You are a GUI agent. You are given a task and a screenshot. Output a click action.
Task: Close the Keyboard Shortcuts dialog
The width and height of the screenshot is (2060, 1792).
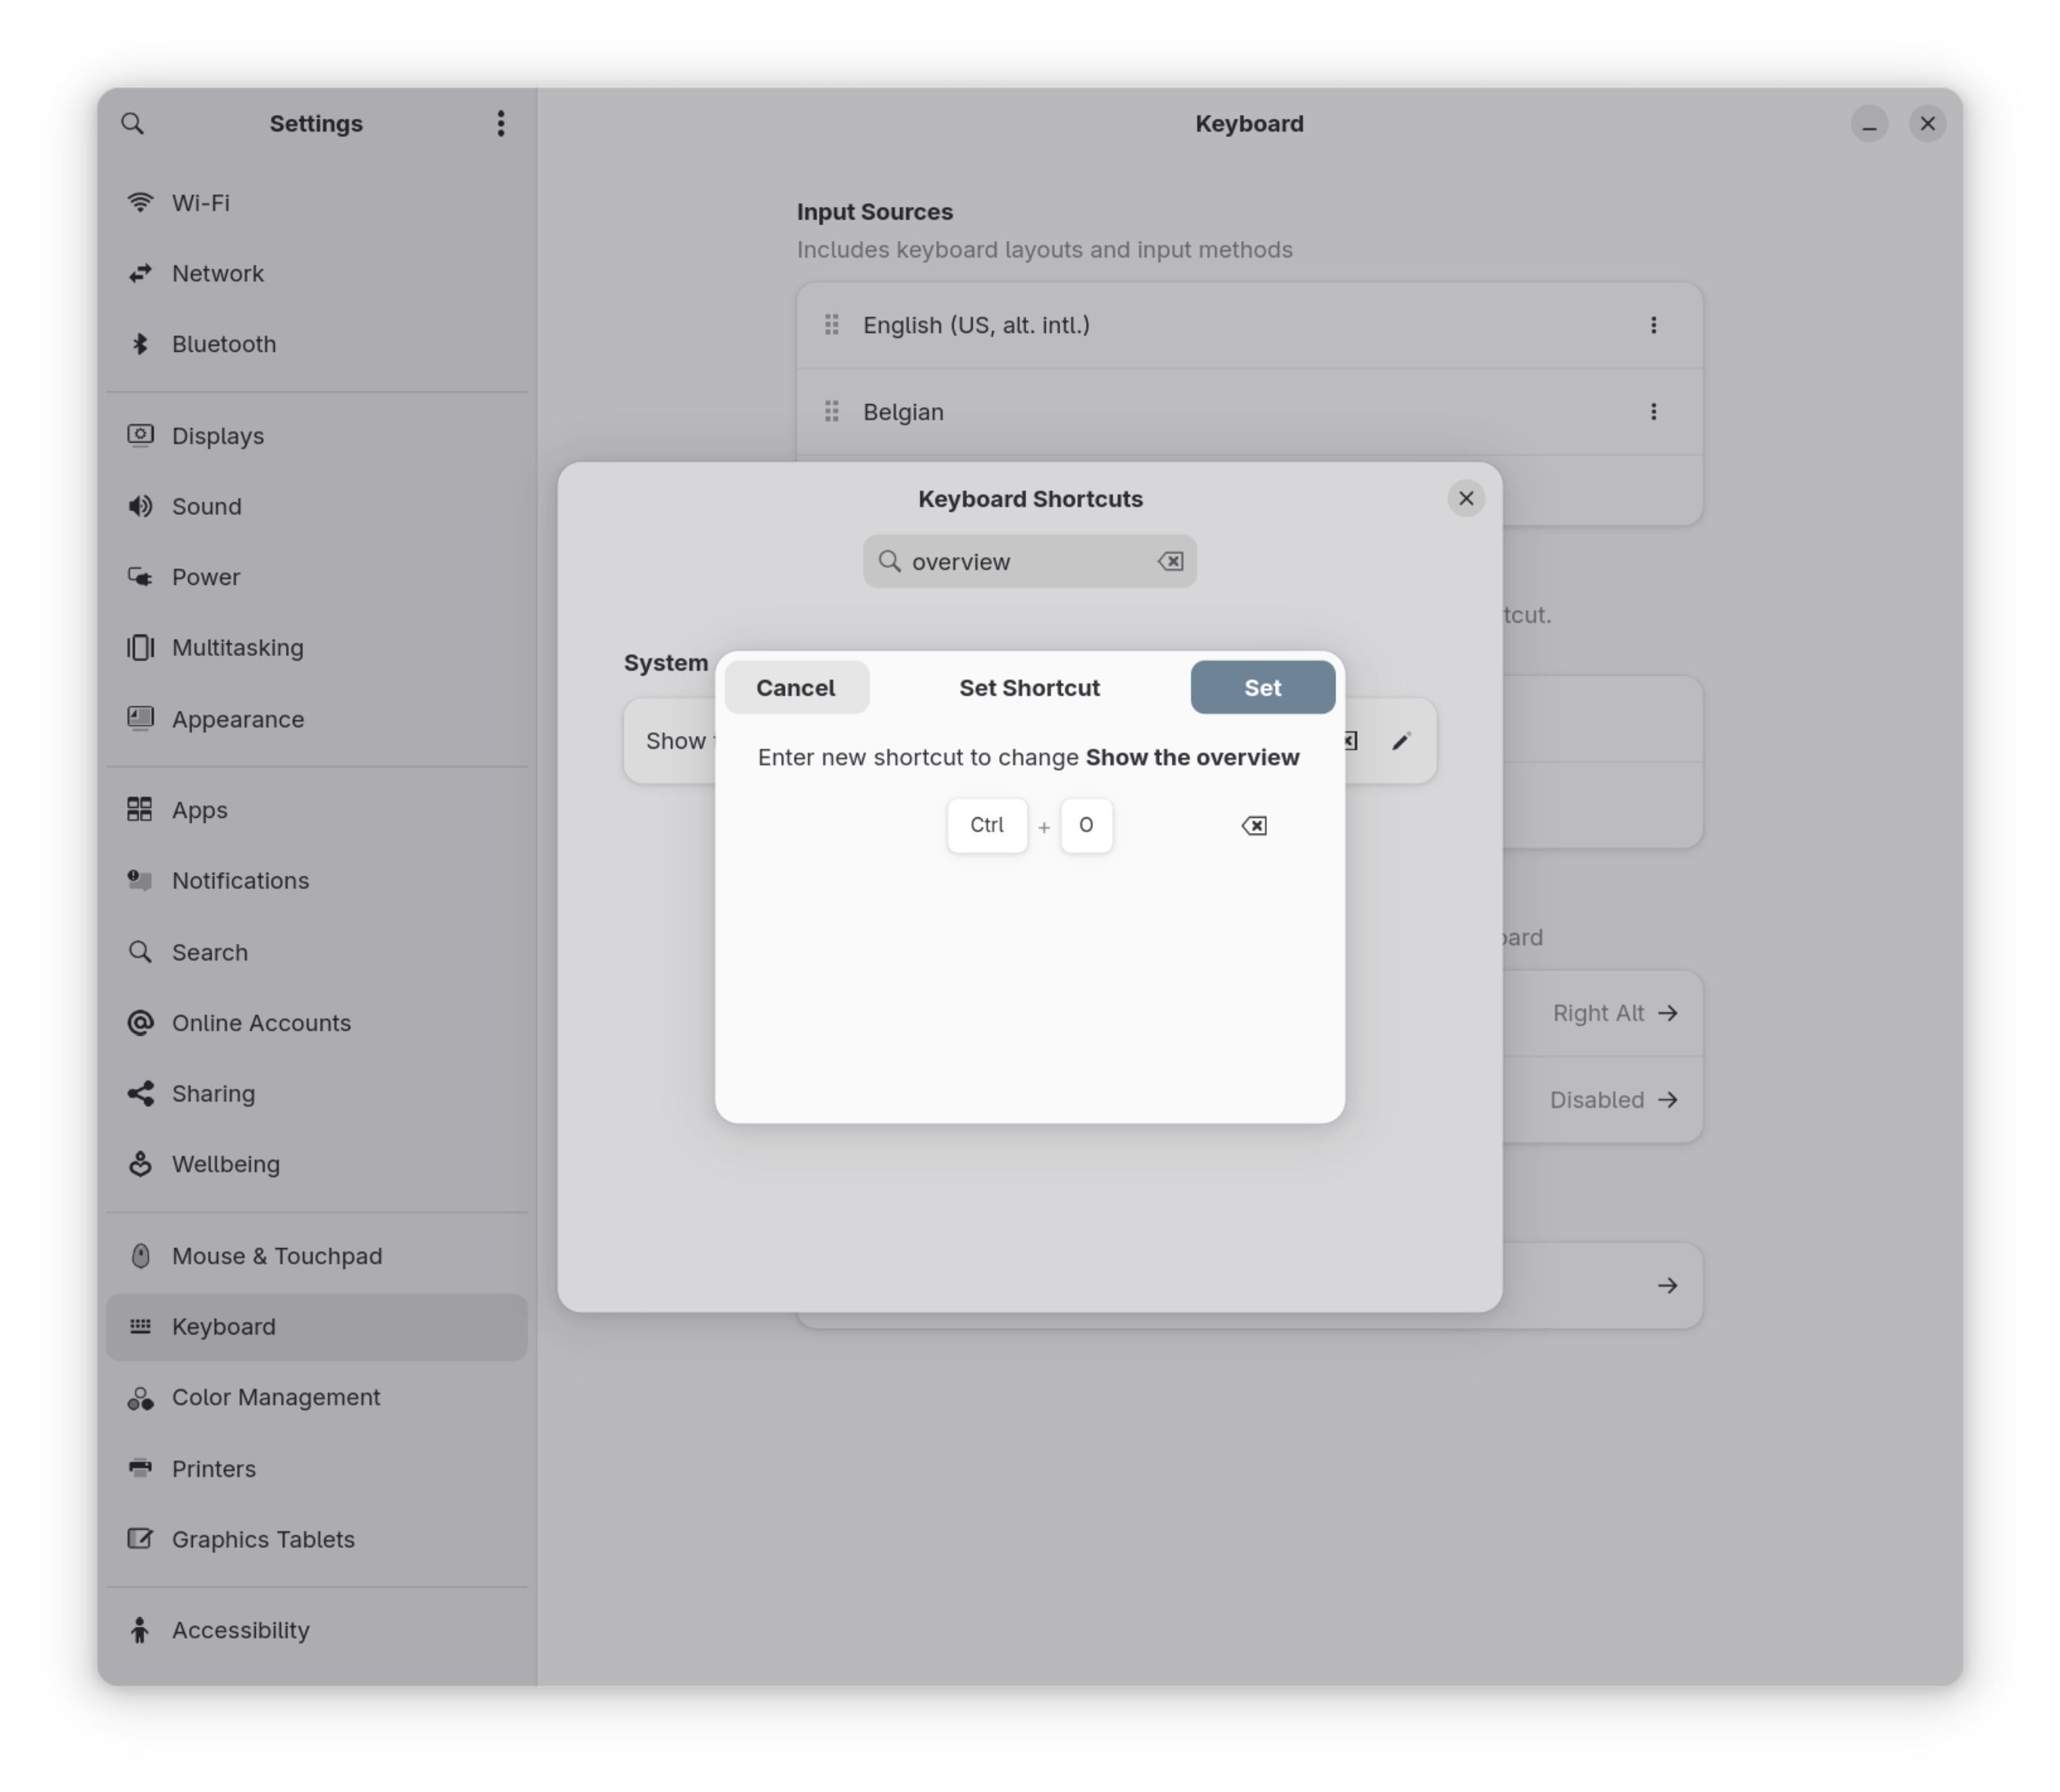1466,498
